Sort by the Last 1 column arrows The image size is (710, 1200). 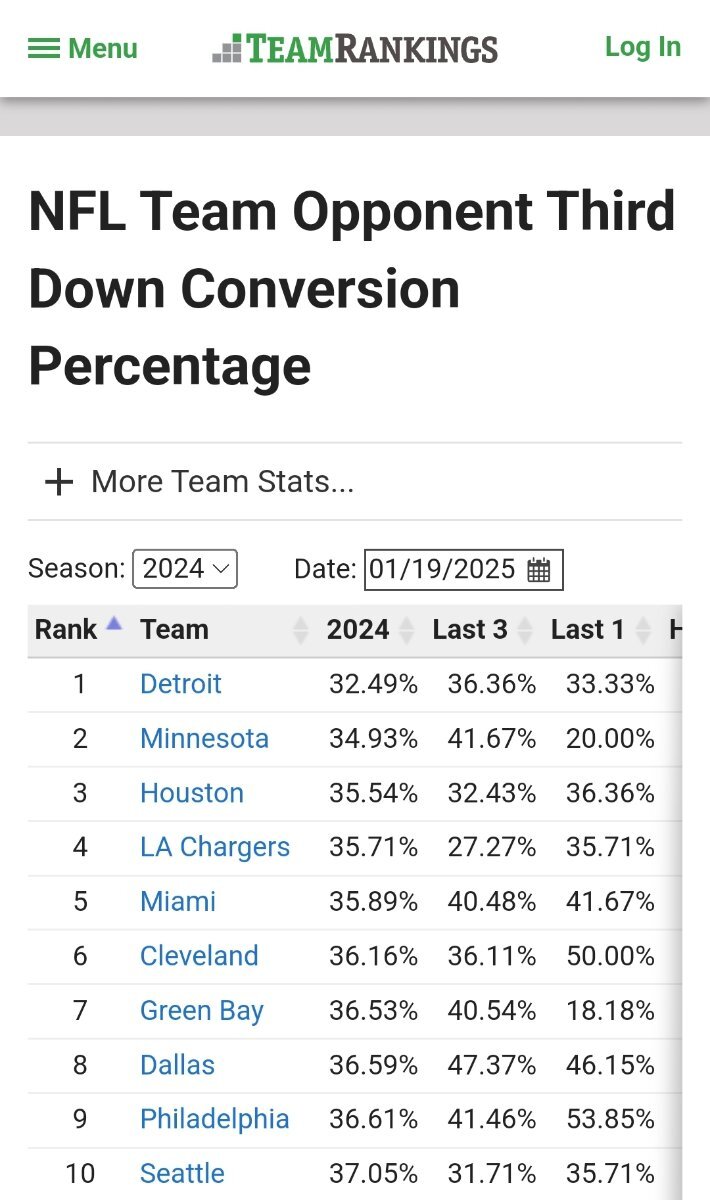coord(643,630)
